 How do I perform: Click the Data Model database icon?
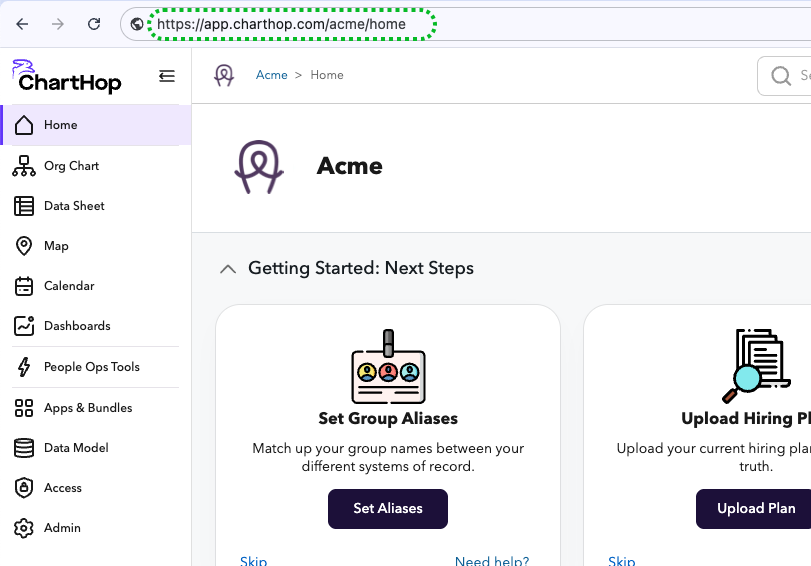[x=24, y=448]
